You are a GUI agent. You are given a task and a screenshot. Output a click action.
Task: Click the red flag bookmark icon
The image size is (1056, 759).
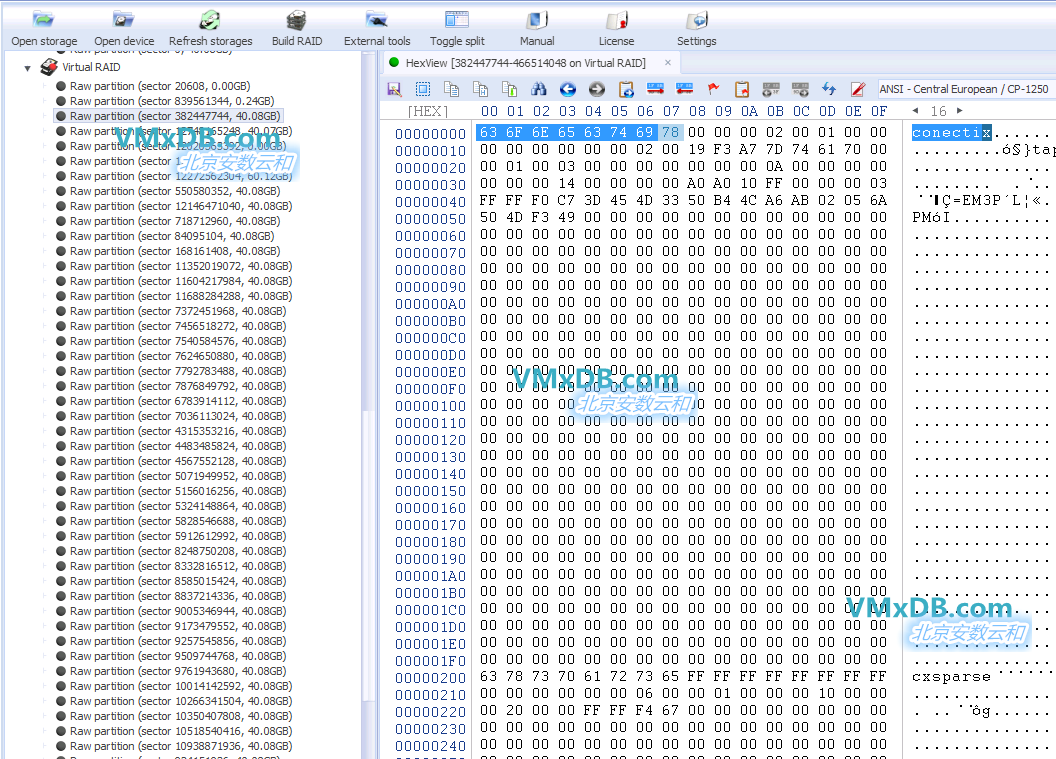pos(713,89)
